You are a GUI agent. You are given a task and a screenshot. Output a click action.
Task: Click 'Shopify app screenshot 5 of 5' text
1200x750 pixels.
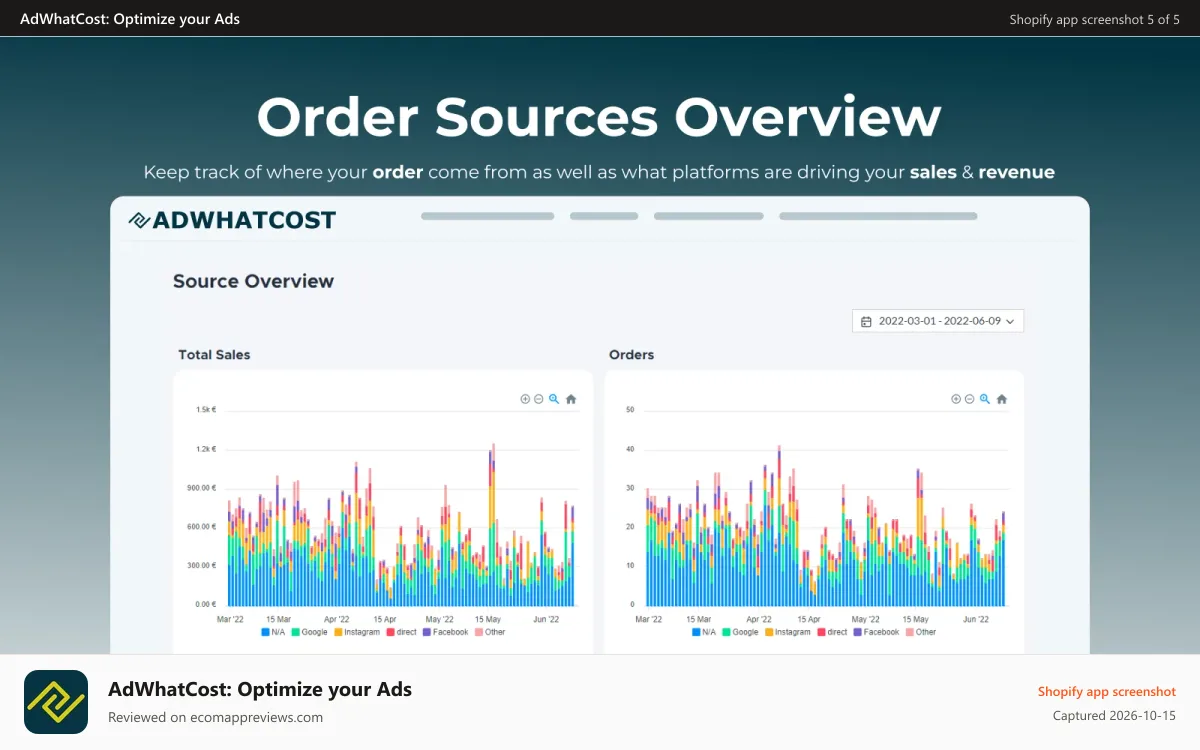pos(1095,19)
